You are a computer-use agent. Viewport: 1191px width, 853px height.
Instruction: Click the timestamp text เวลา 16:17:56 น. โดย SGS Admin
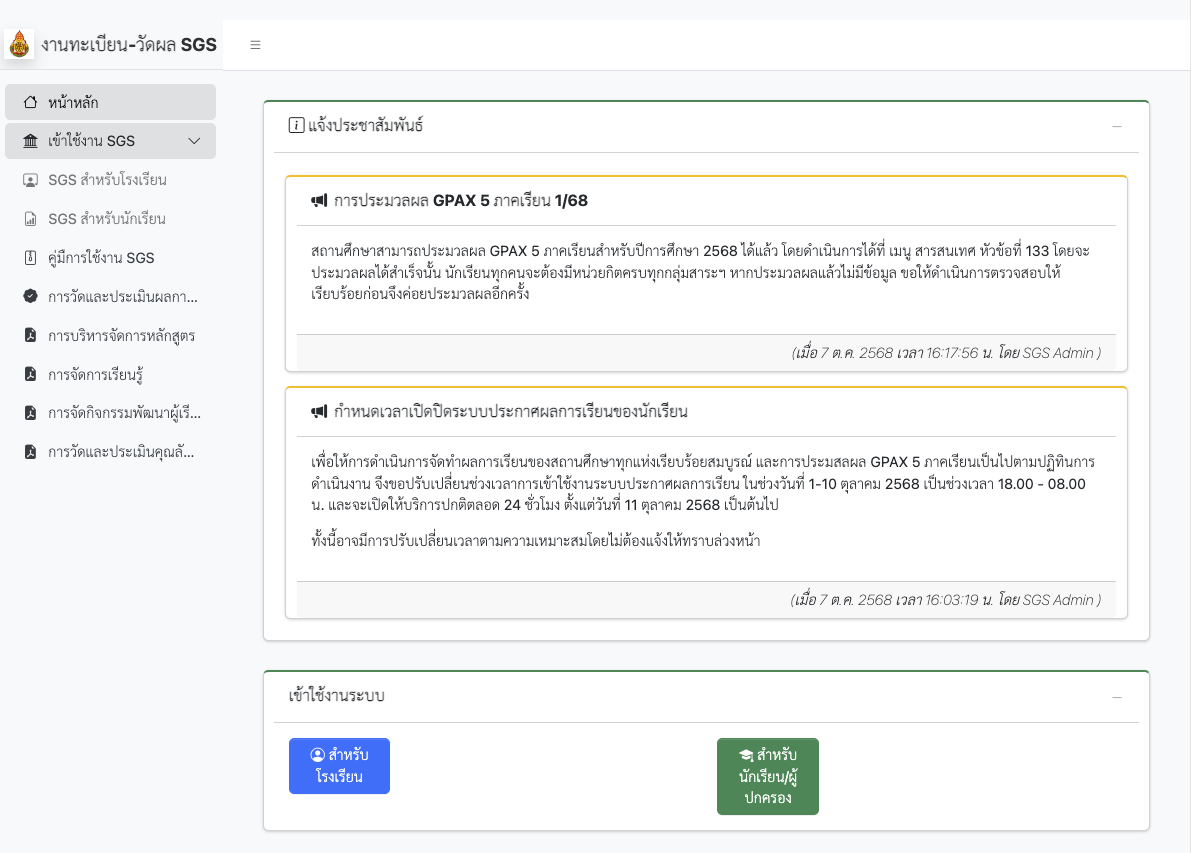pos(998,352)
